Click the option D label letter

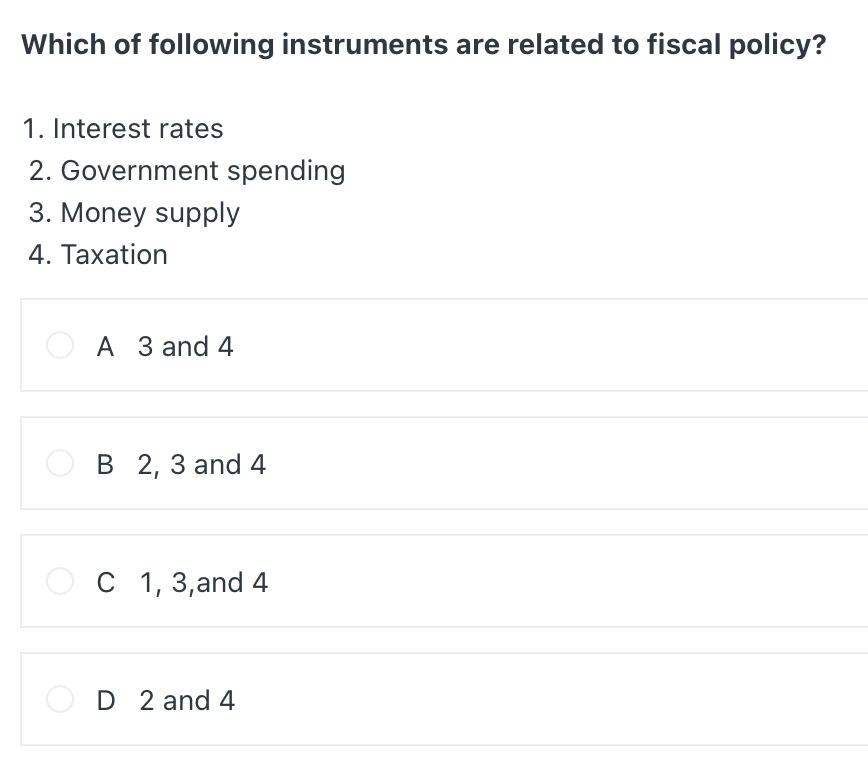point(106,699)
